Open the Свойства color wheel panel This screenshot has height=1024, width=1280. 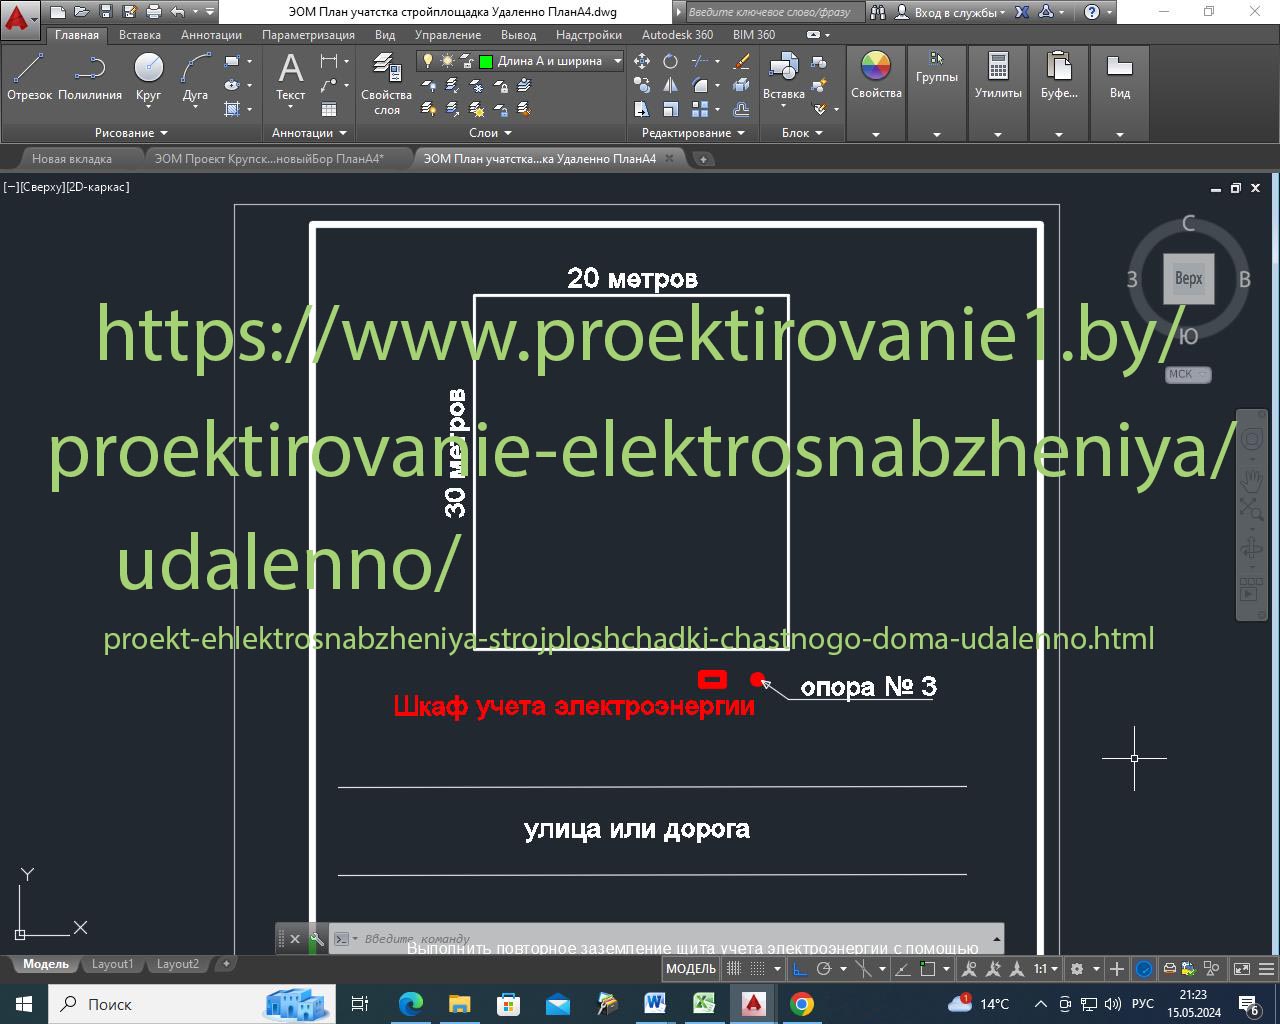pyautogui.click(x=875, y=76)
